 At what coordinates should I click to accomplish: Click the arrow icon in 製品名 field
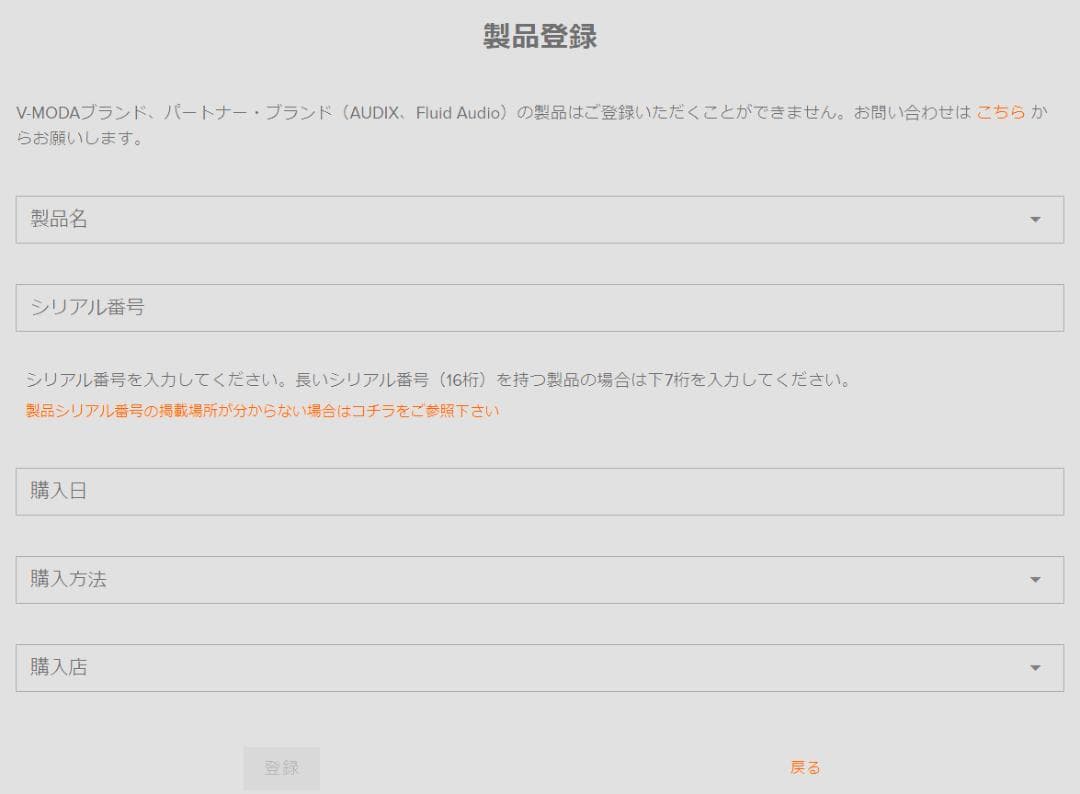[x=1035, y=220]
